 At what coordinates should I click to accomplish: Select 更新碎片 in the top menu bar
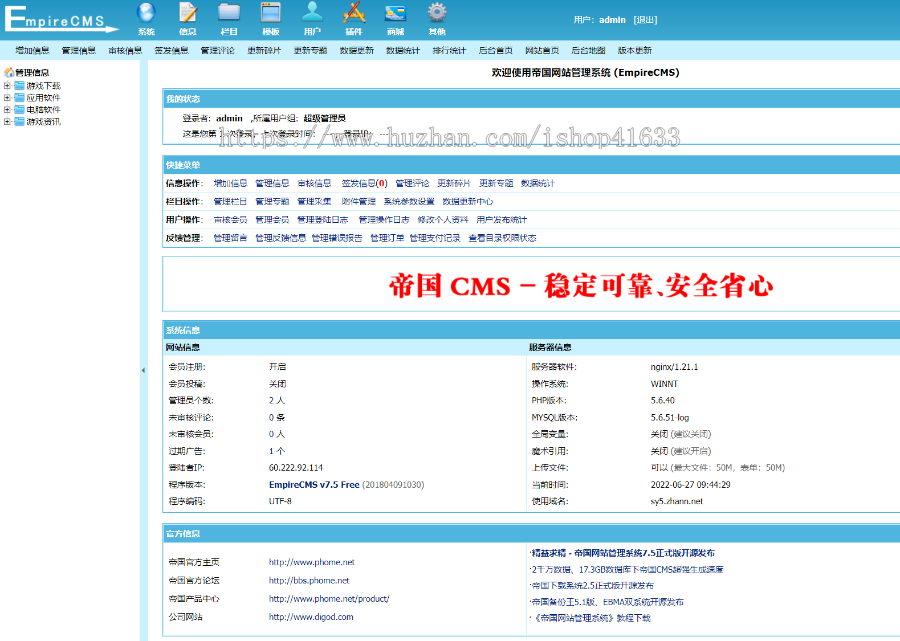point(264,50)
